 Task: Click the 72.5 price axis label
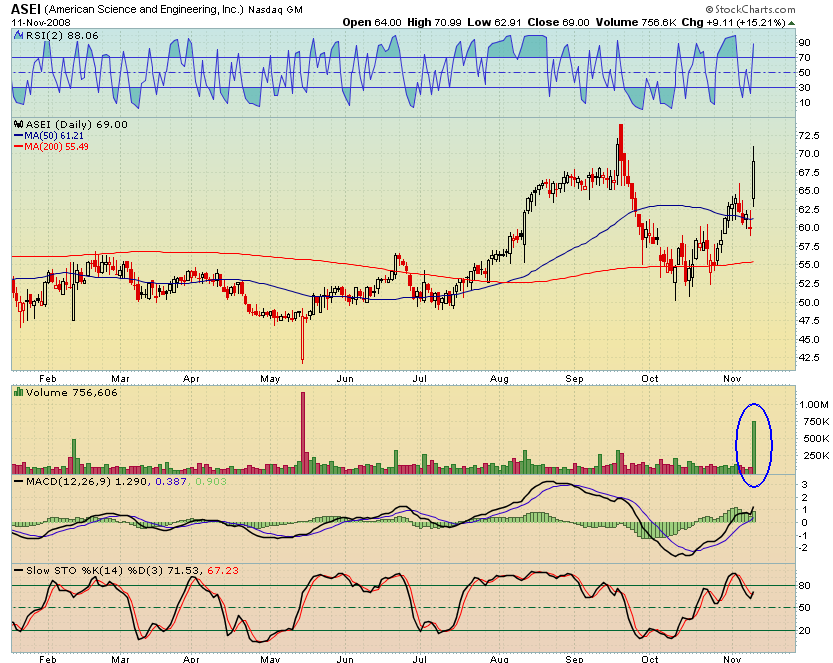click(x=809, y=135)
